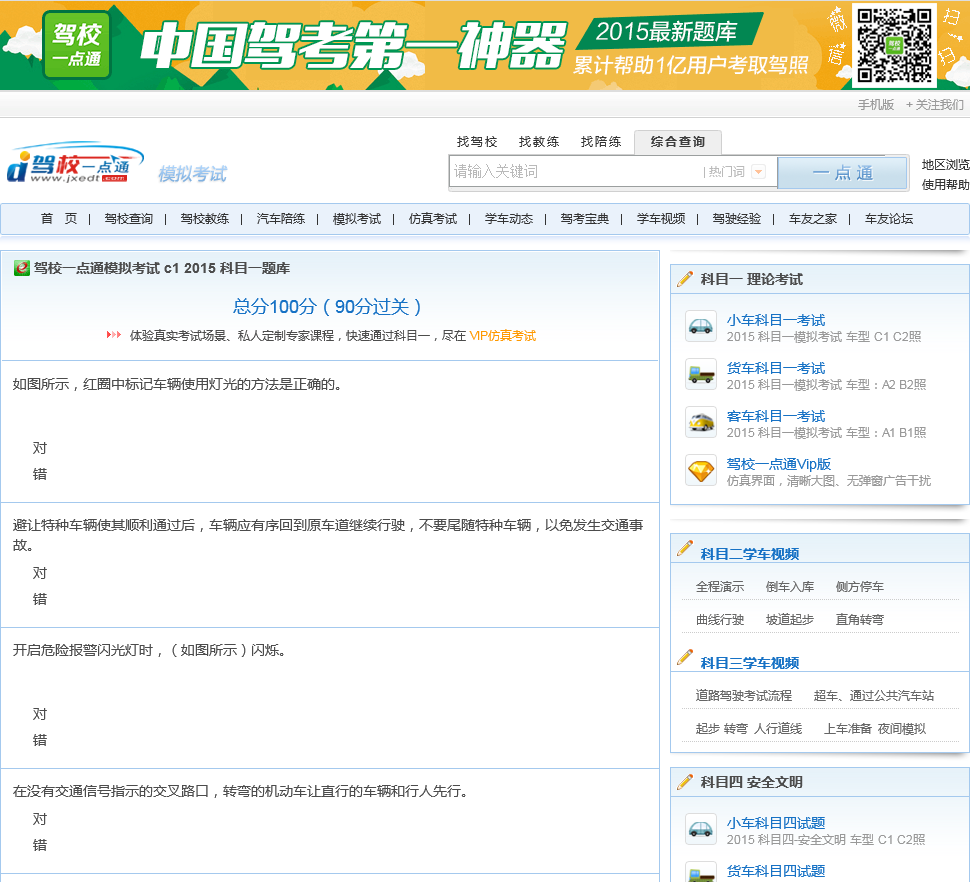Image resolution: width=970 pixels, height=882 pixels.
Task: Watch the 坡道起步 video link
Action: point(790,619)
